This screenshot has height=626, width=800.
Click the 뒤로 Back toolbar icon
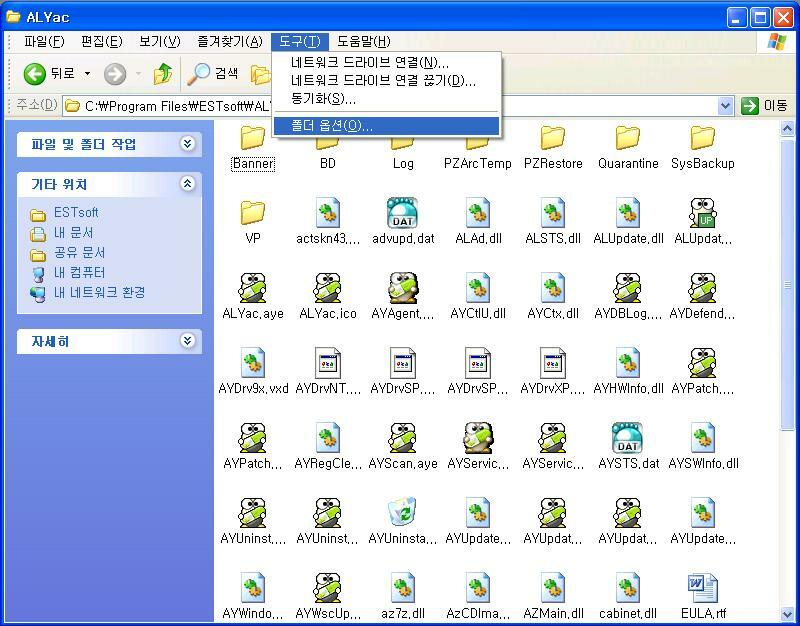pyautogui.click(x=35, y=74)
